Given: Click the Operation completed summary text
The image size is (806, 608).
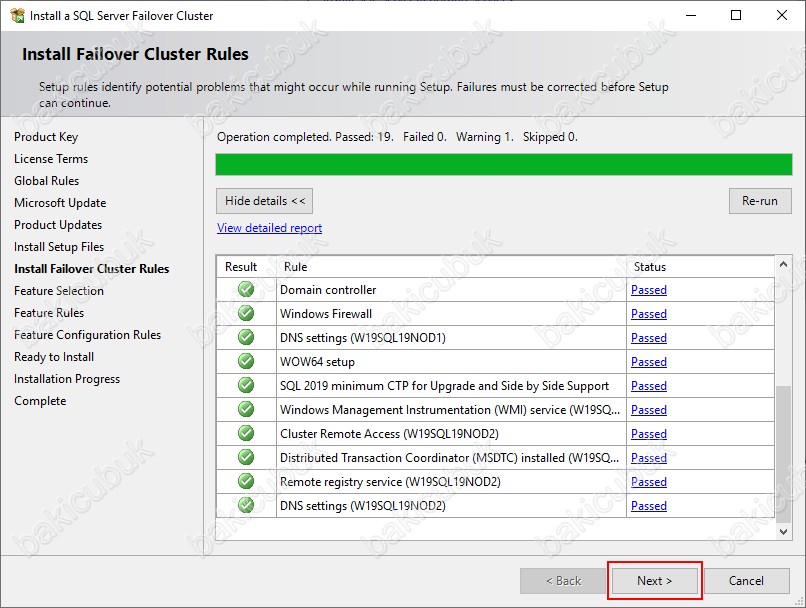Looking at the screenshot, I should (397, 137).
